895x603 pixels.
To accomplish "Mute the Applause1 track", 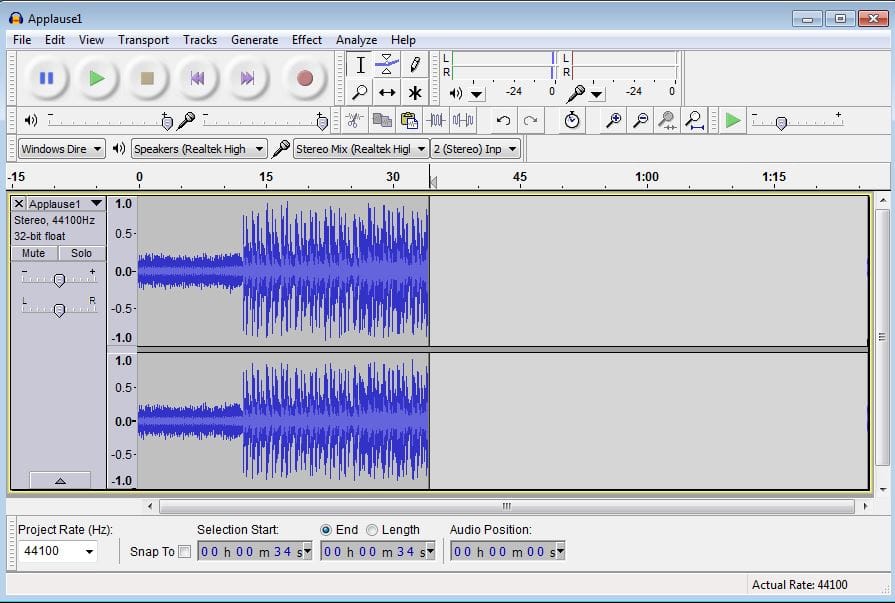I will pyautogui.click(x=34, y=253).
